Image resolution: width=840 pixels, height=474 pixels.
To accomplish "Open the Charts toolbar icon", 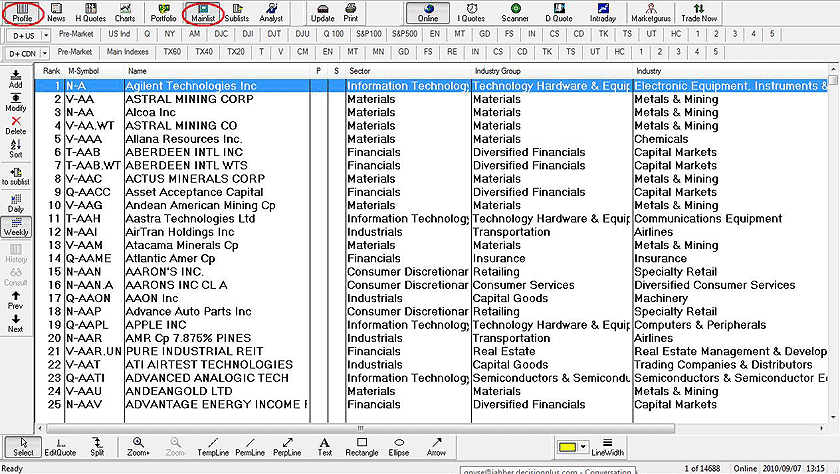I will point(125,12).
